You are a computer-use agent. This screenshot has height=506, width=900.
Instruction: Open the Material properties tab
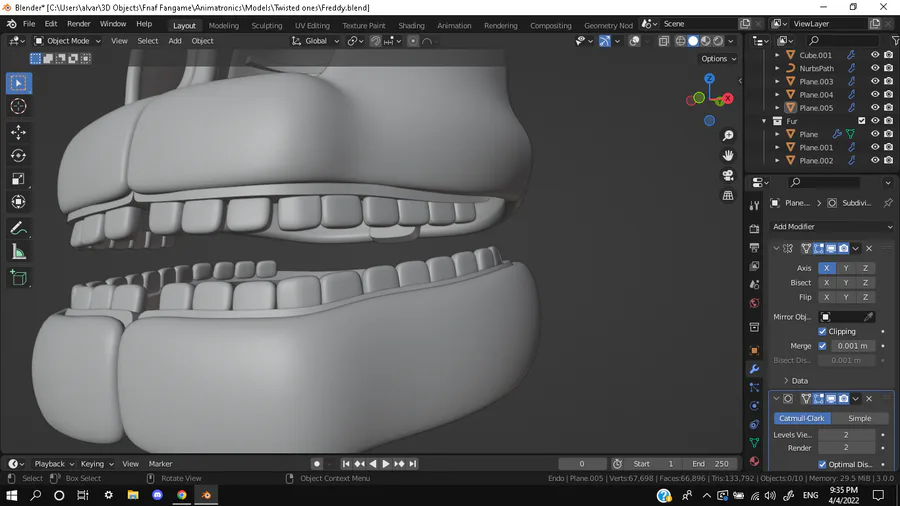tap(754, 462)
